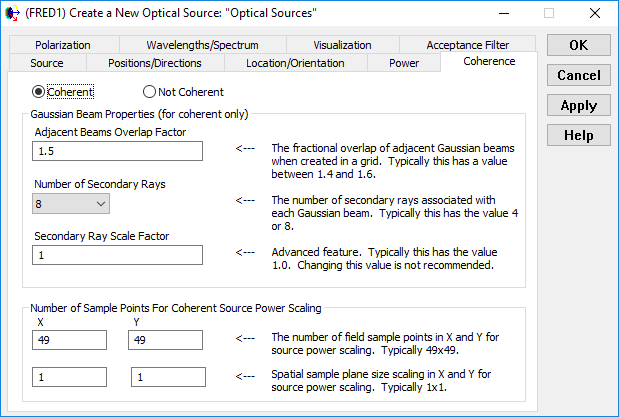619x417 pixels.
Task: Open the Wavelengths/Spectrum tab
Action: (202, 45)
